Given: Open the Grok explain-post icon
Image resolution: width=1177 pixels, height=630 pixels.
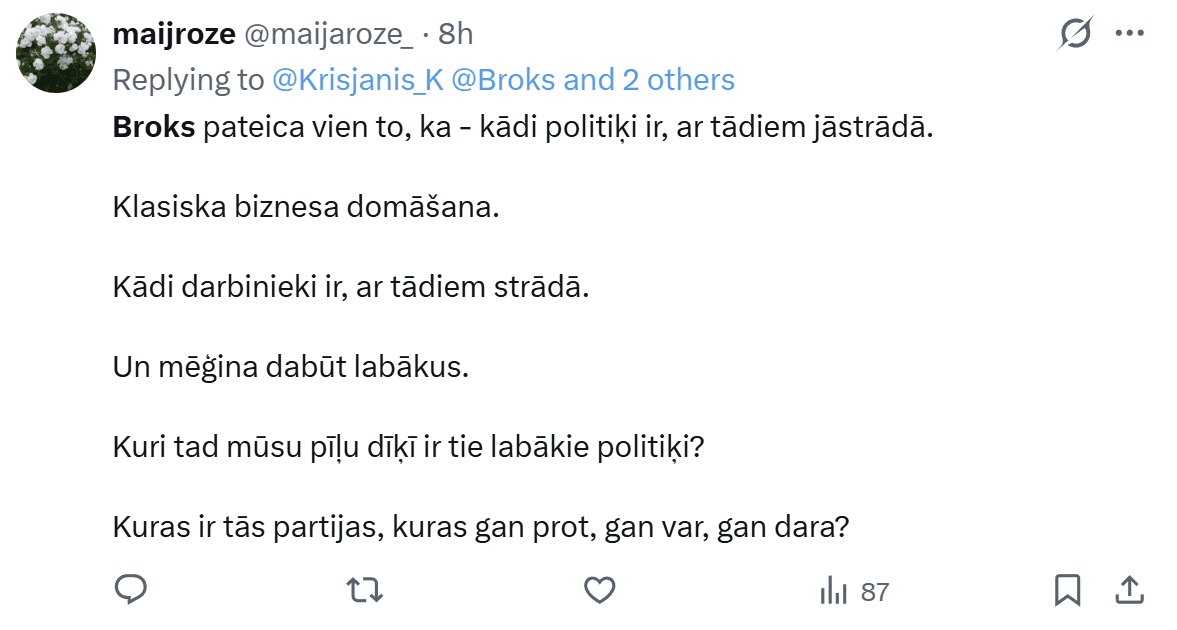Looking at the screenshot, I should pos(1075,35).
